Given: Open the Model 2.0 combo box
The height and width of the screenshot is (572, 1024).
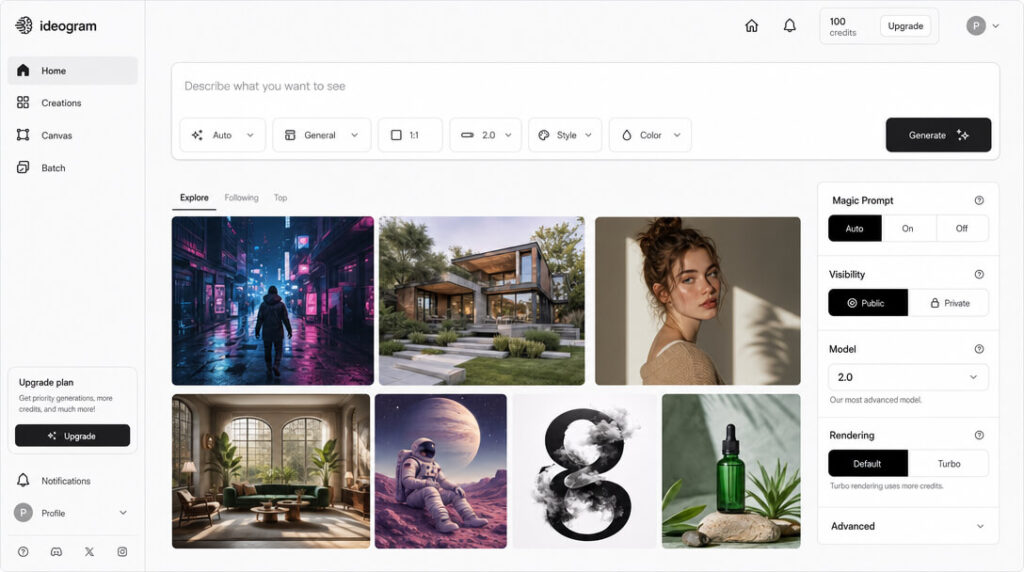Looking at the screenshot, I should point(908,377).
